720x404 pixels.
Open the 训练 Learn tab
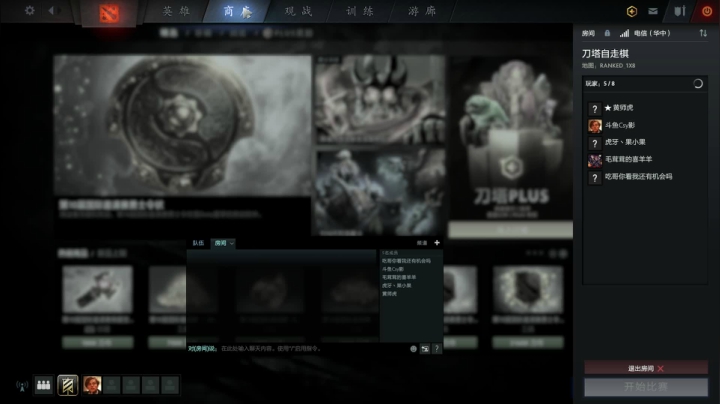pos(360,11)
